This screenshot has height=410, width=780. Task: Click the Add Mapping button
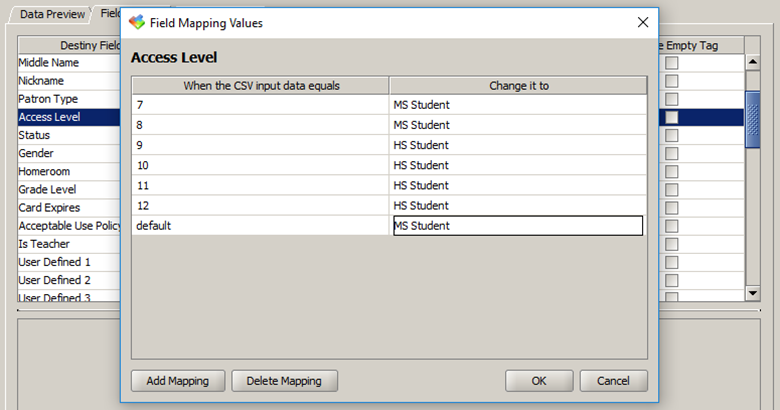click(x=177, y=380)
